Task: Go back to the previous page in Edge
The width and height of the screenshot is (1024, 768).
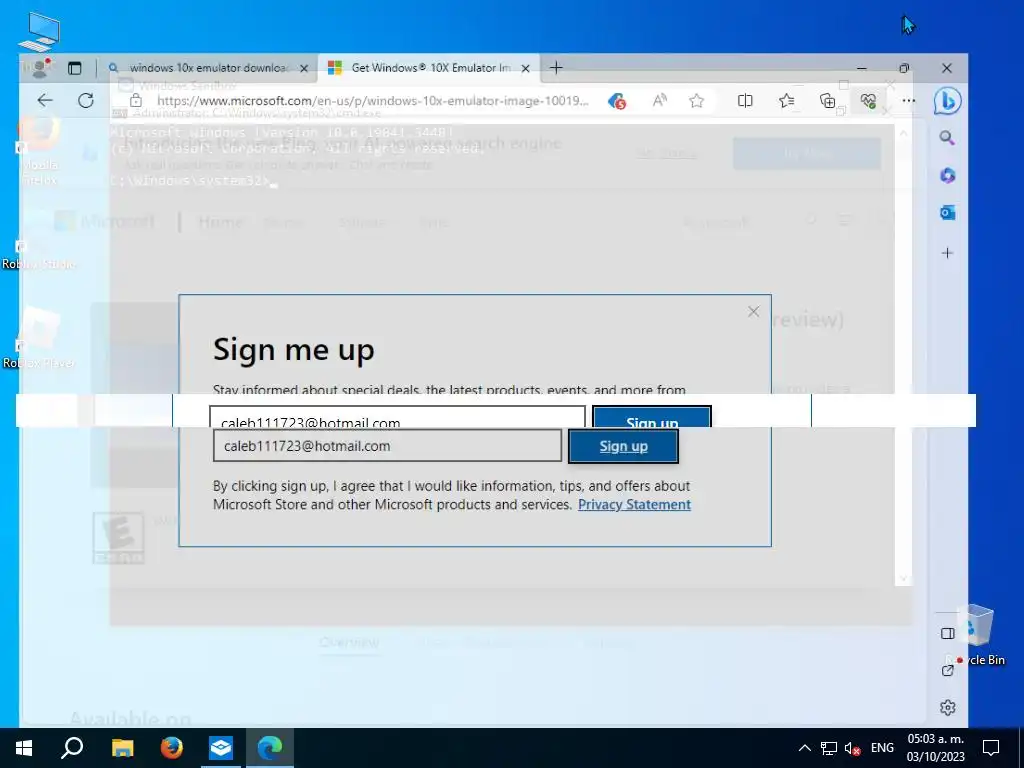Action: [x=44, y=101]
